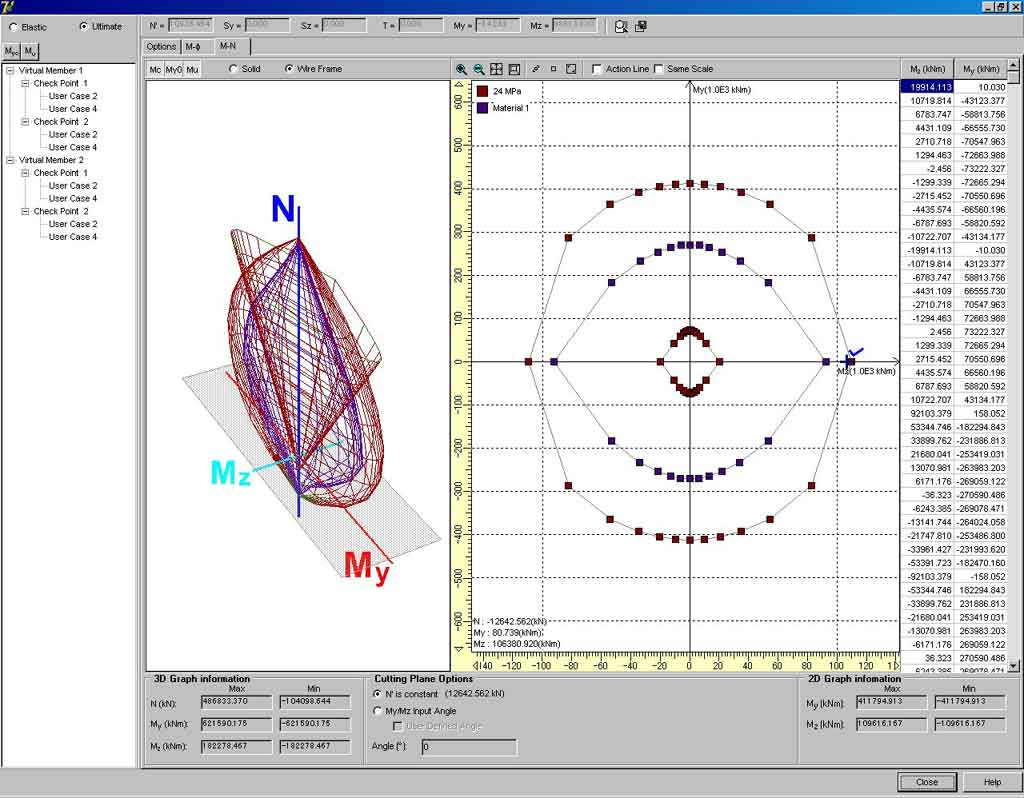Click the fit-all grid icon in graph toolbar
This screenshot has width=1024, height=798.
[x=496, y=69]
